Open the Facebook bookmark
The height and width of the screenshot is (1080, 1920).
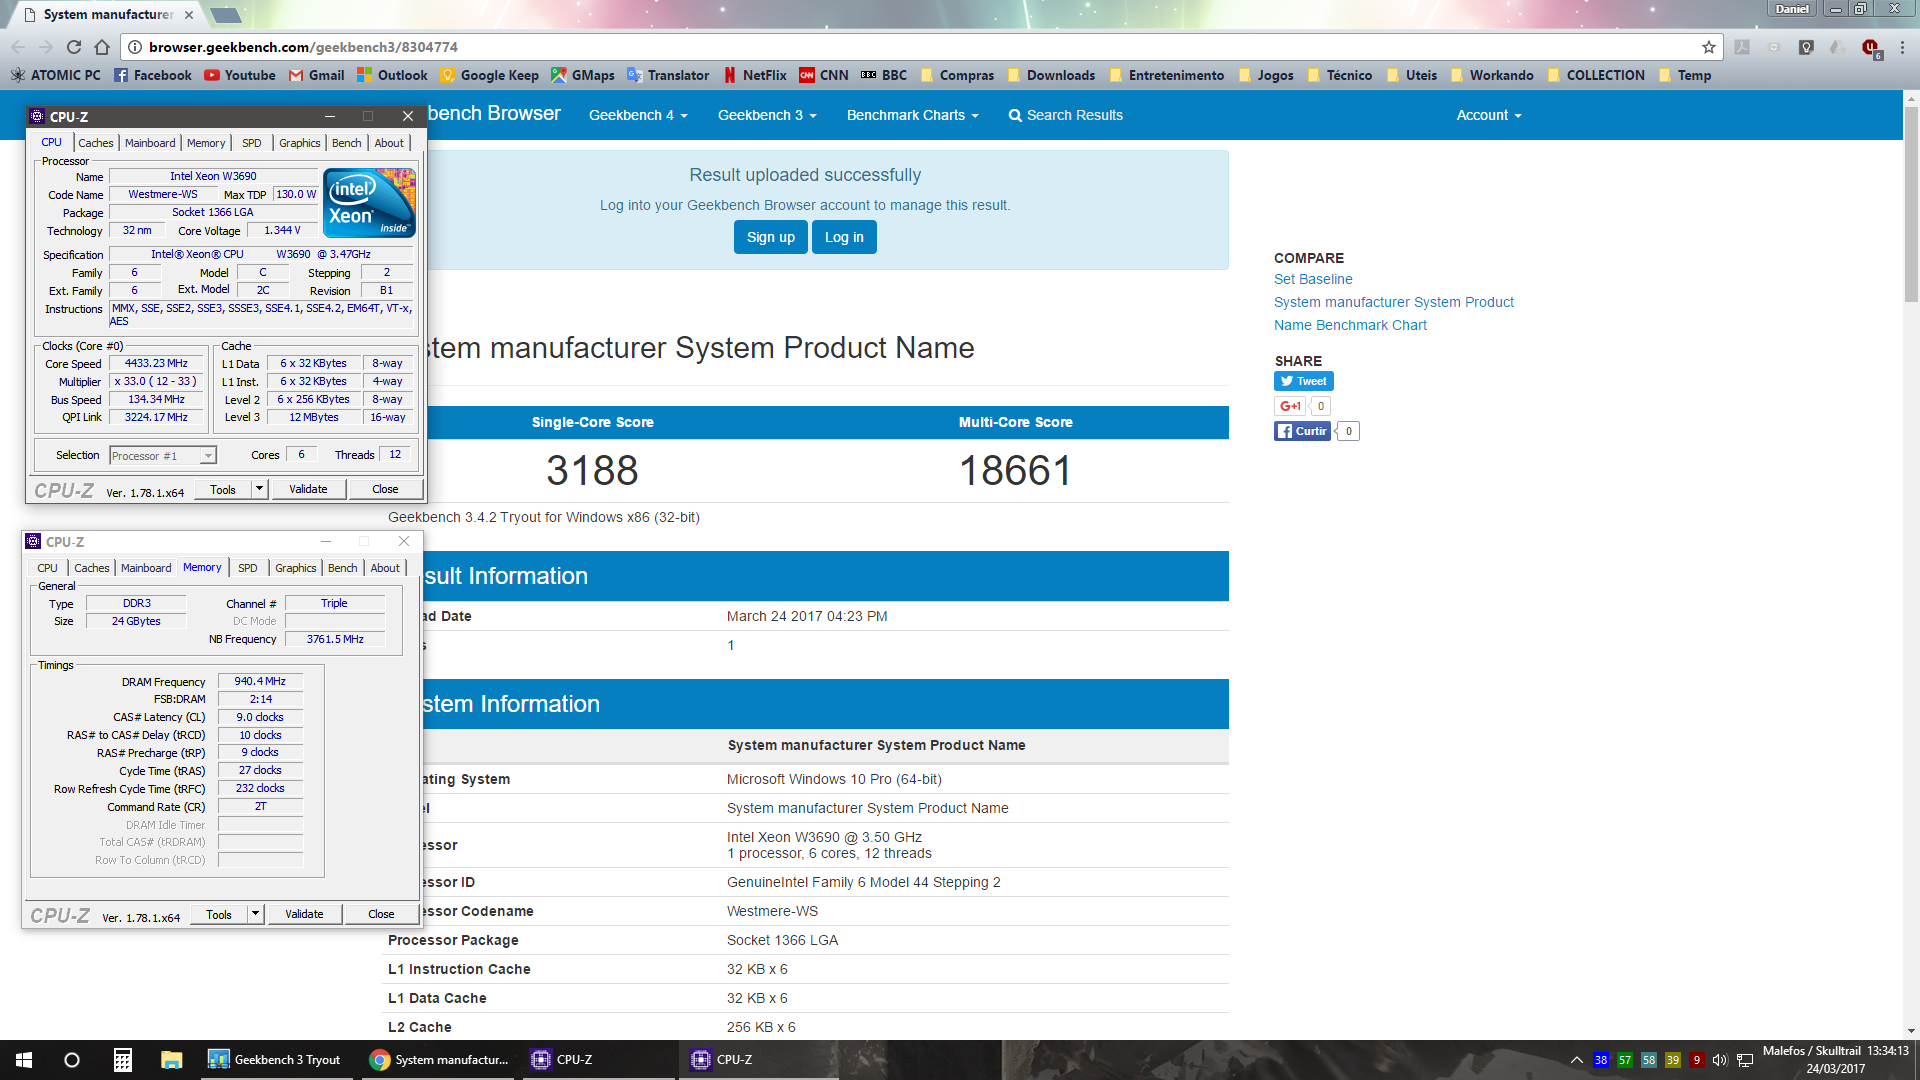click(x=152, y=75)
